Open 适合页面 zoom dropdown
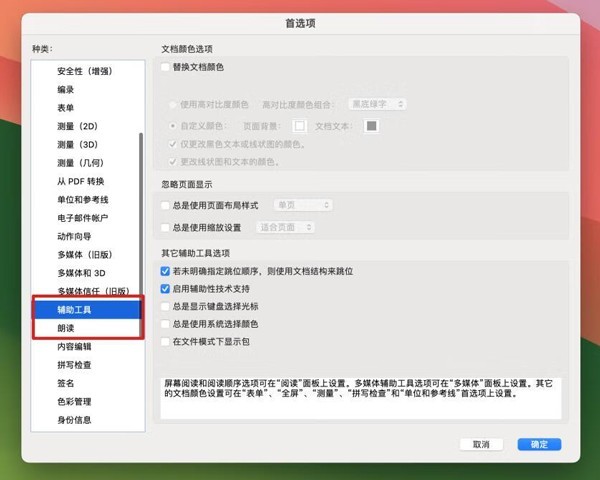This screenshot has width=600, height=480. 285,227
